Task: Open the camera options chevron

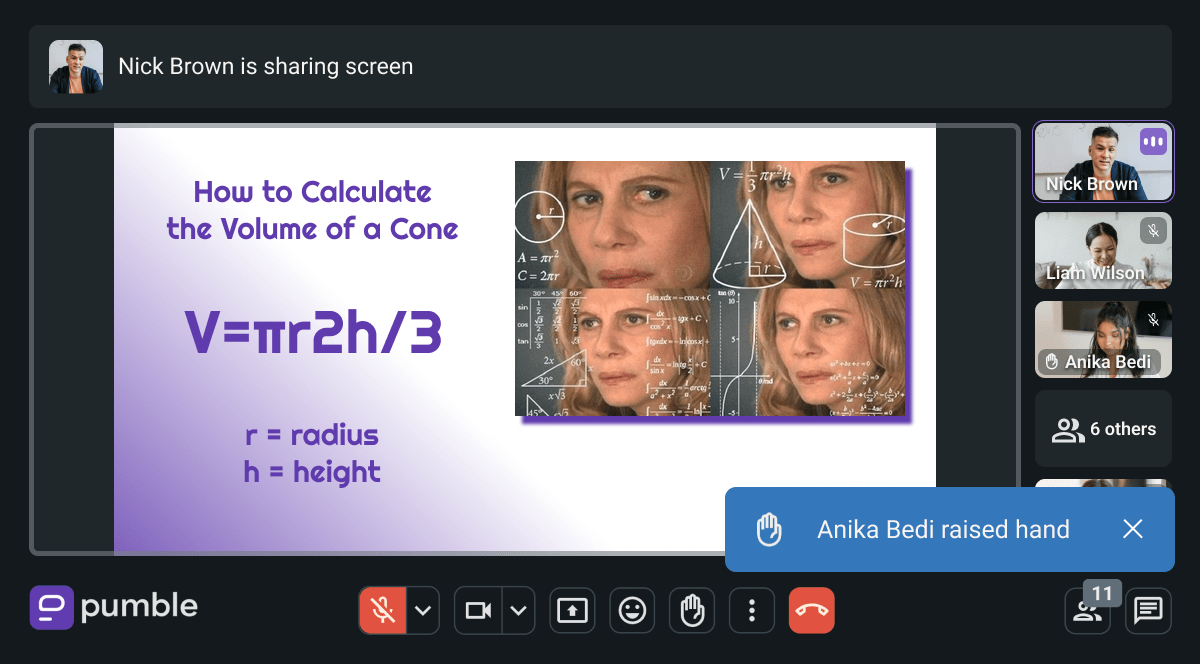Action: (x=518, y=610)
